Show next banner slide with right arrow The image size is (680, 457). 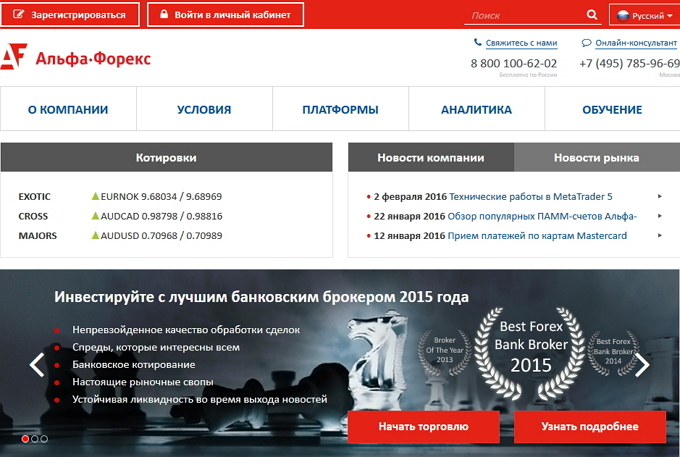[642, 365]
